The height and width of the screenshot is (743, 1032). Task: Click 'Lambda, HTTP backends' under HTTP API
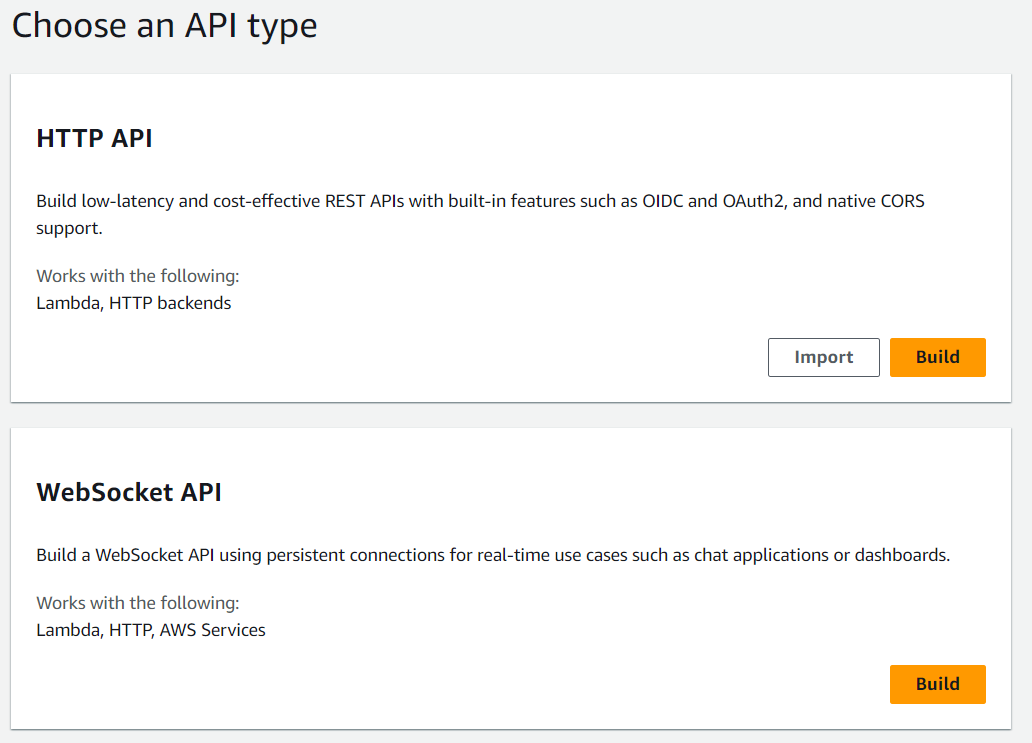[132, 302]
